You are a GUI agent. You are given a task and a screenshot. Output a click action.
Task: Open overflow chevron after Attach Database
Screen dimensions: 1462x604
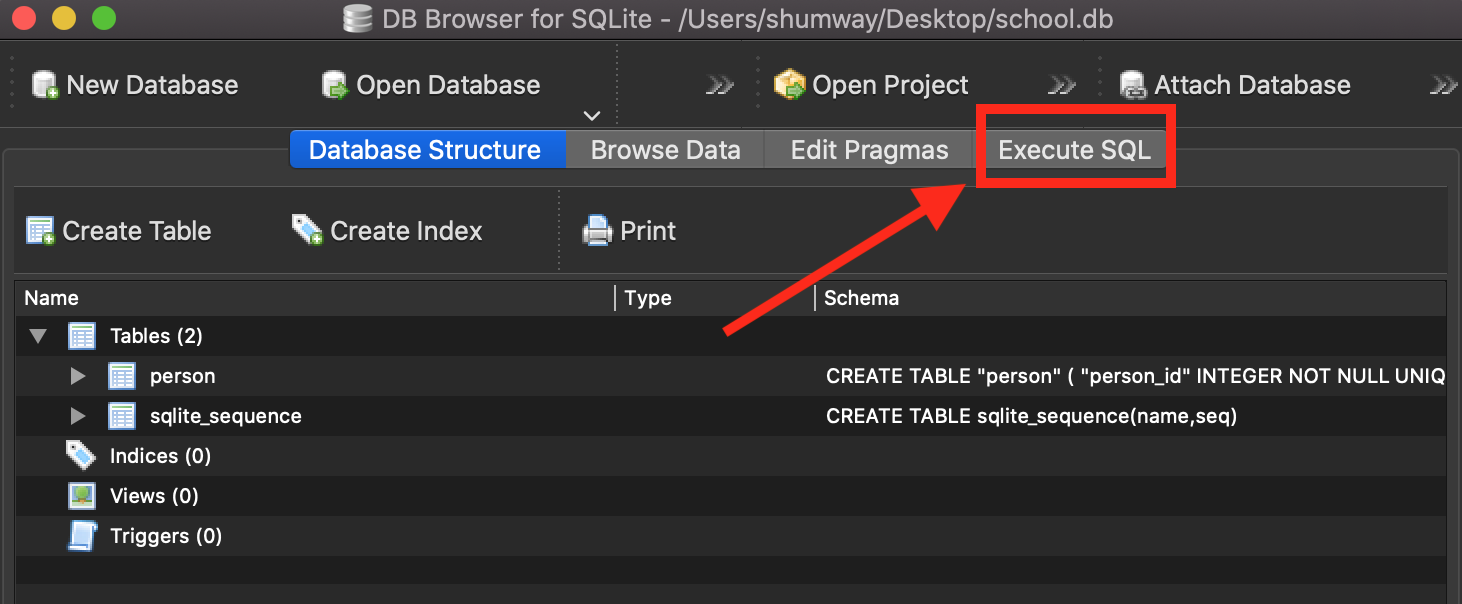pyautogui.click(x=1443, y=86)
